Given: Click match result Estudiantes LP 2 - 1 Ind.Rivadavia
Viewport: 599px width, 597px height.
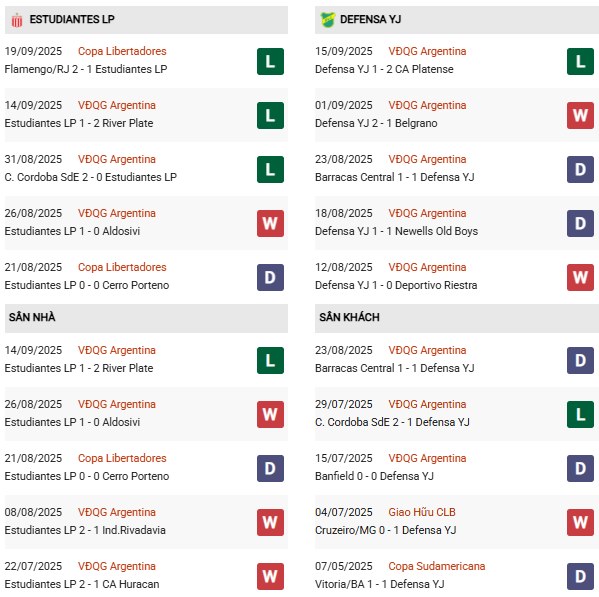Looking at the screenshot, I should tap(85, 530).
